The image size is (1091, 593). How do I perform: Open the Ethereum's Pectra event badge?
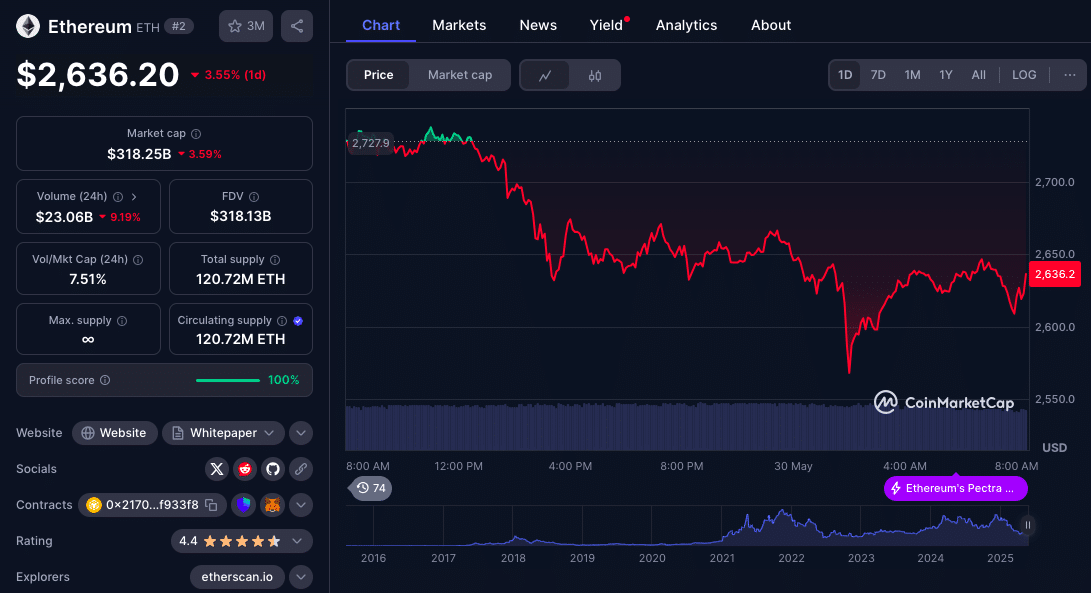(955, 488)
